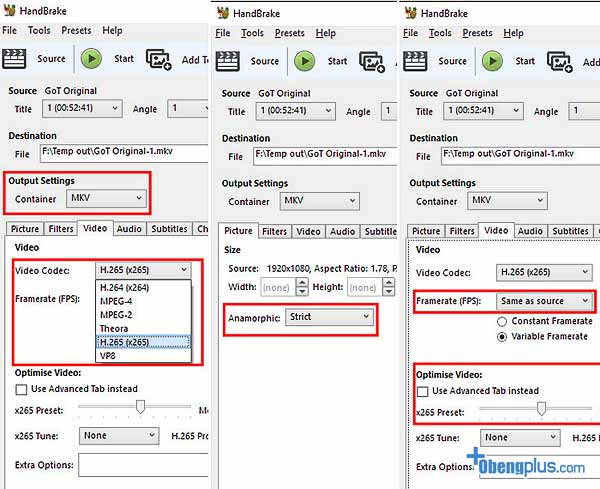Image resolution: width=600 pixels, height=489 pixels.
Task: Open Presets menu in right window
Action: (477, 33)
